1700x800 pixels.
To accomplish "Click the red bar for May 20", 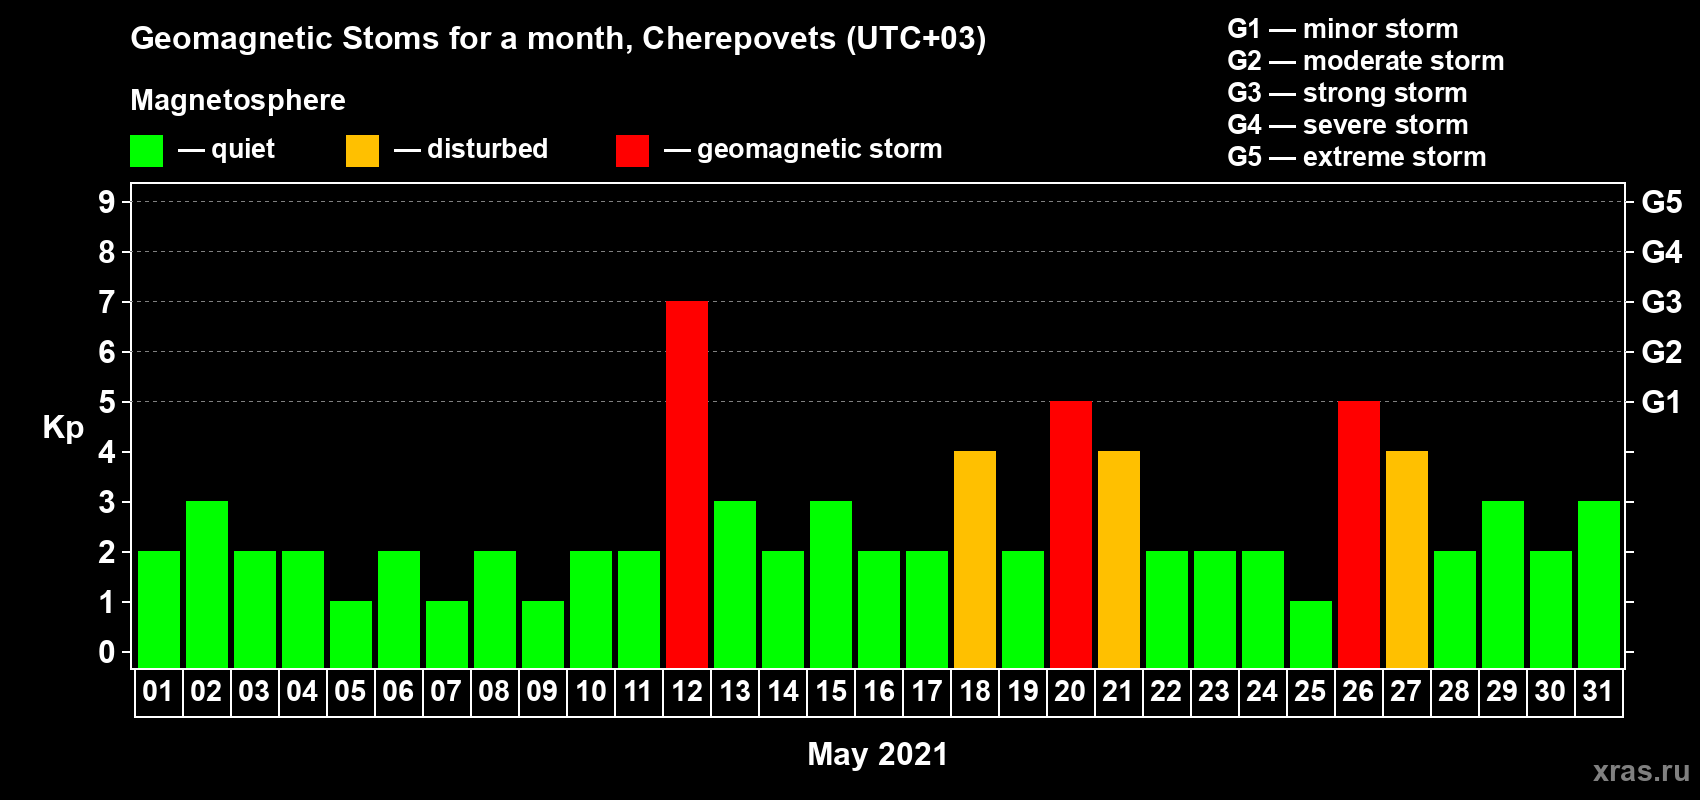I will point(1071,534).
